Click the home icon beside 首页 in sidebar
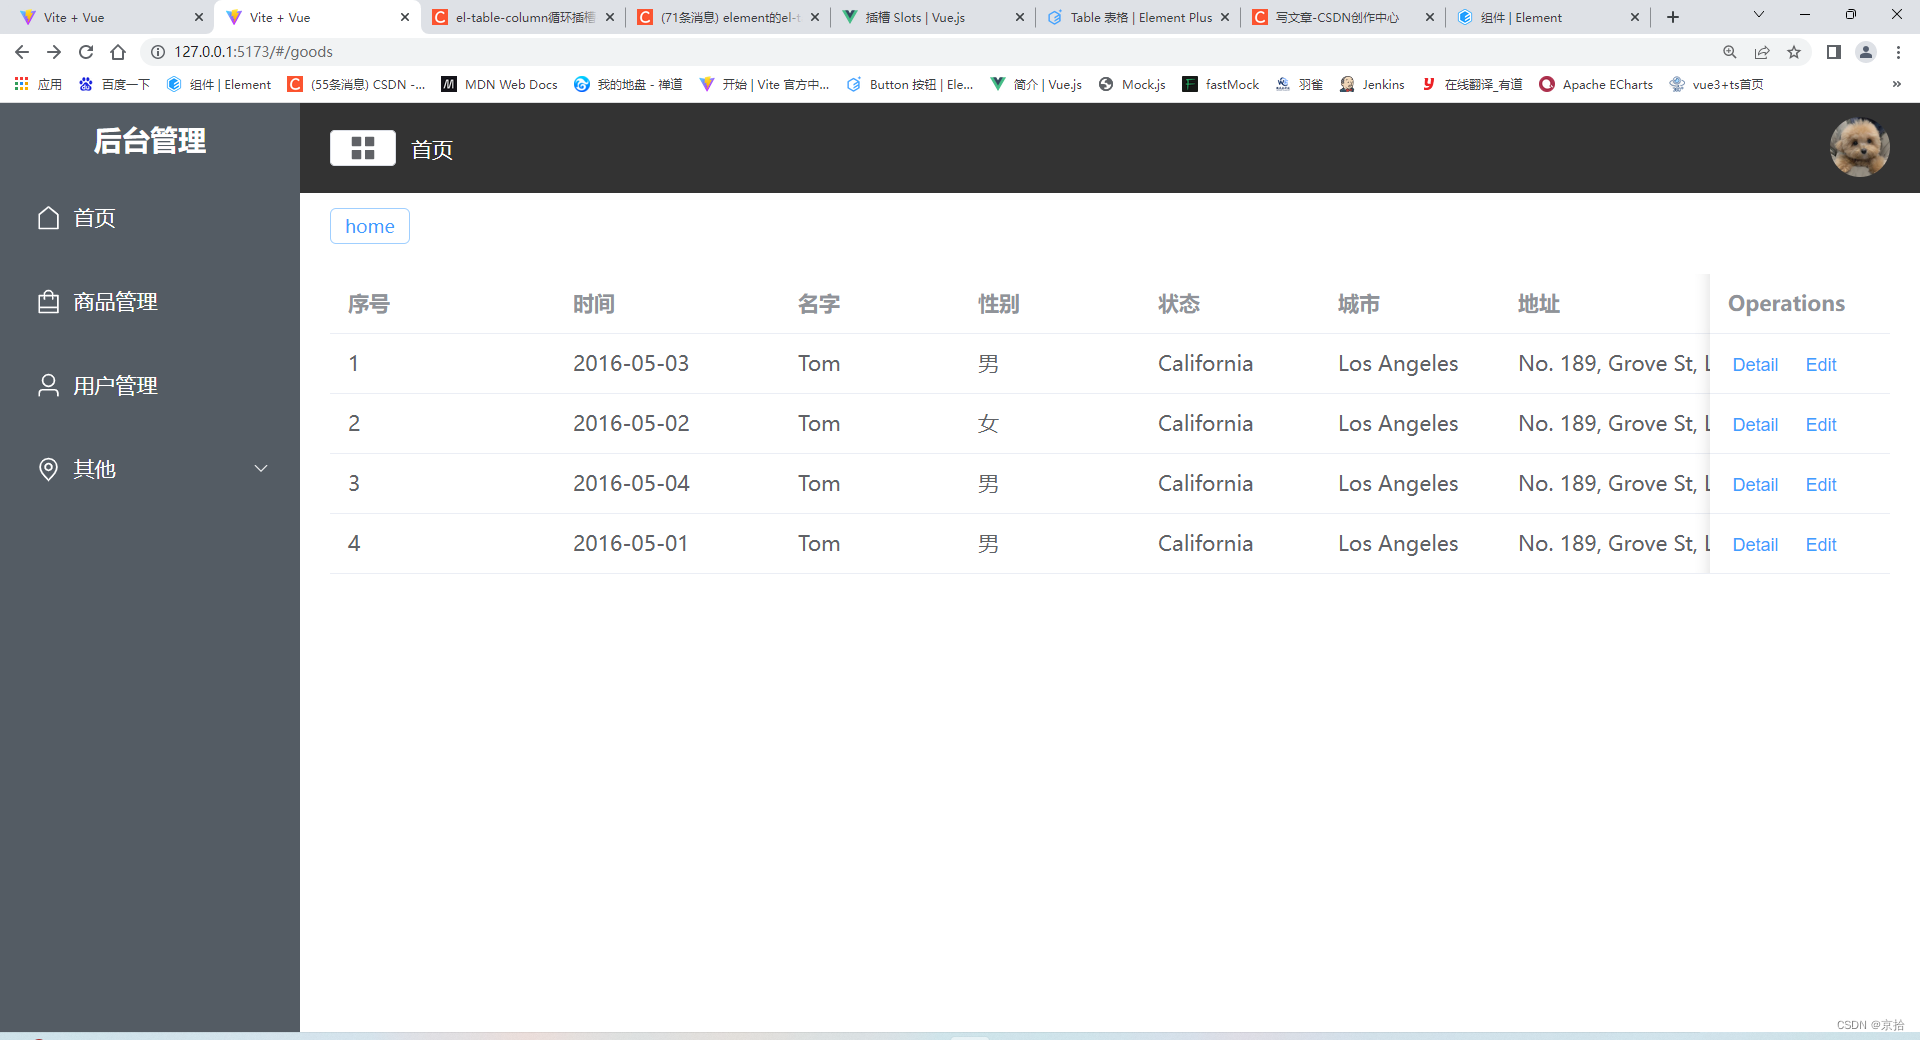The height and width of the screenshot is (1040, 1920). [48, 218]
